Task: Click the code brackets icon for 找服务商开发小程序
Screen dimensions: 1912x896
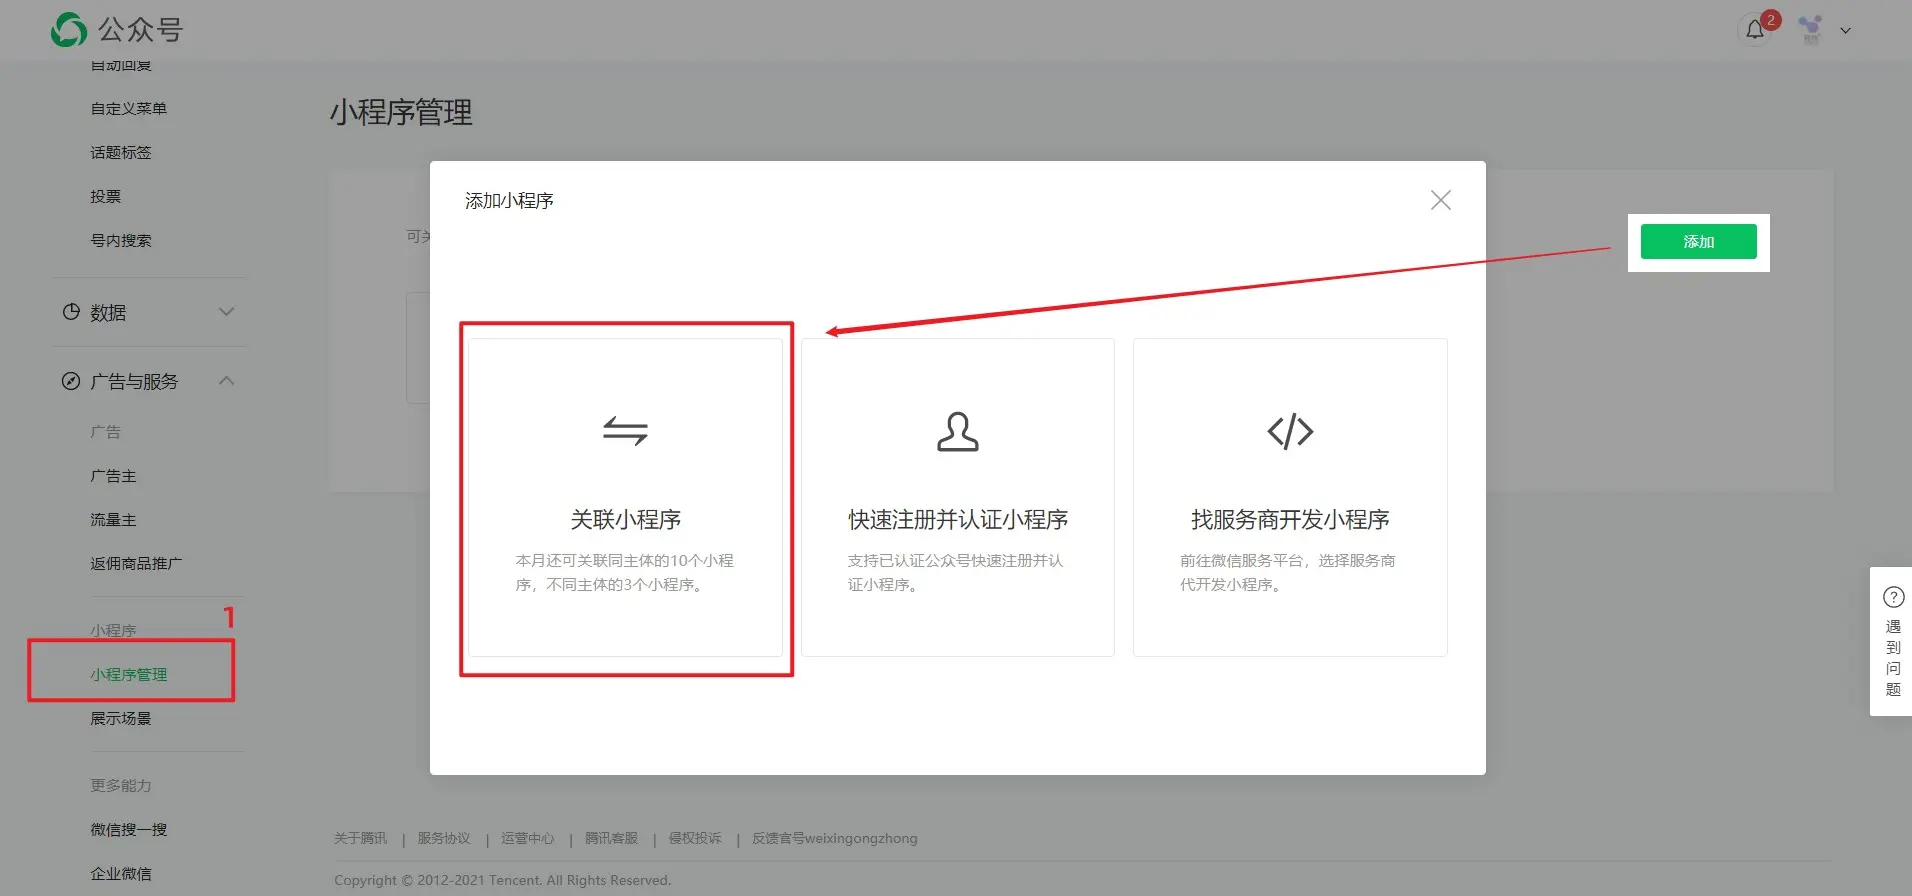Action: [x=1290, y=432]
